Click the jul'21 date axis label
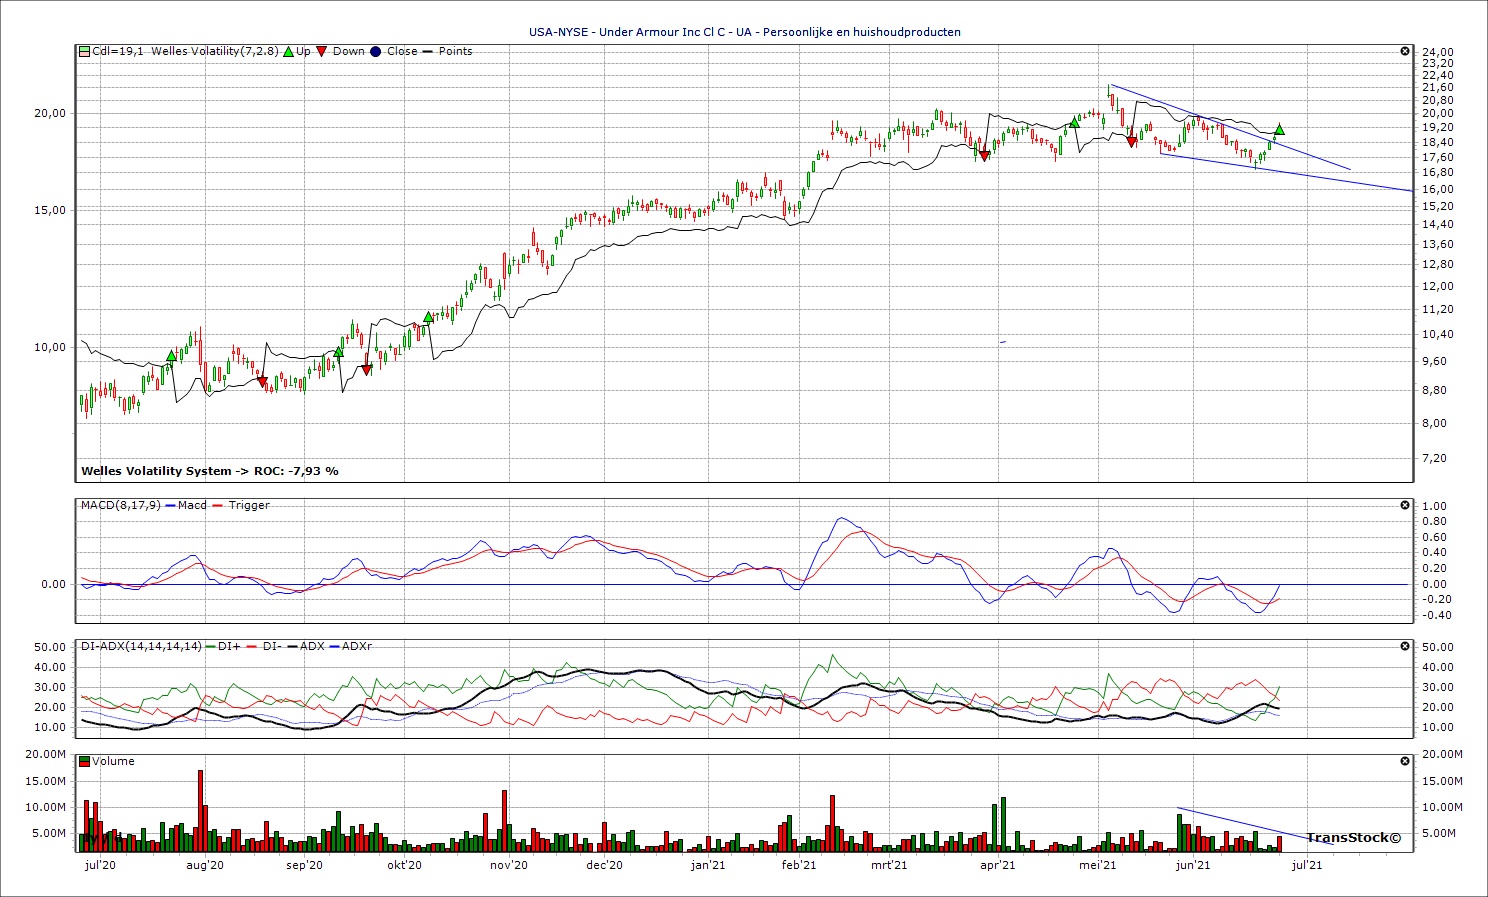Image resolution: width=1488 pixels, height=897 pixels. coord(1307,865)
